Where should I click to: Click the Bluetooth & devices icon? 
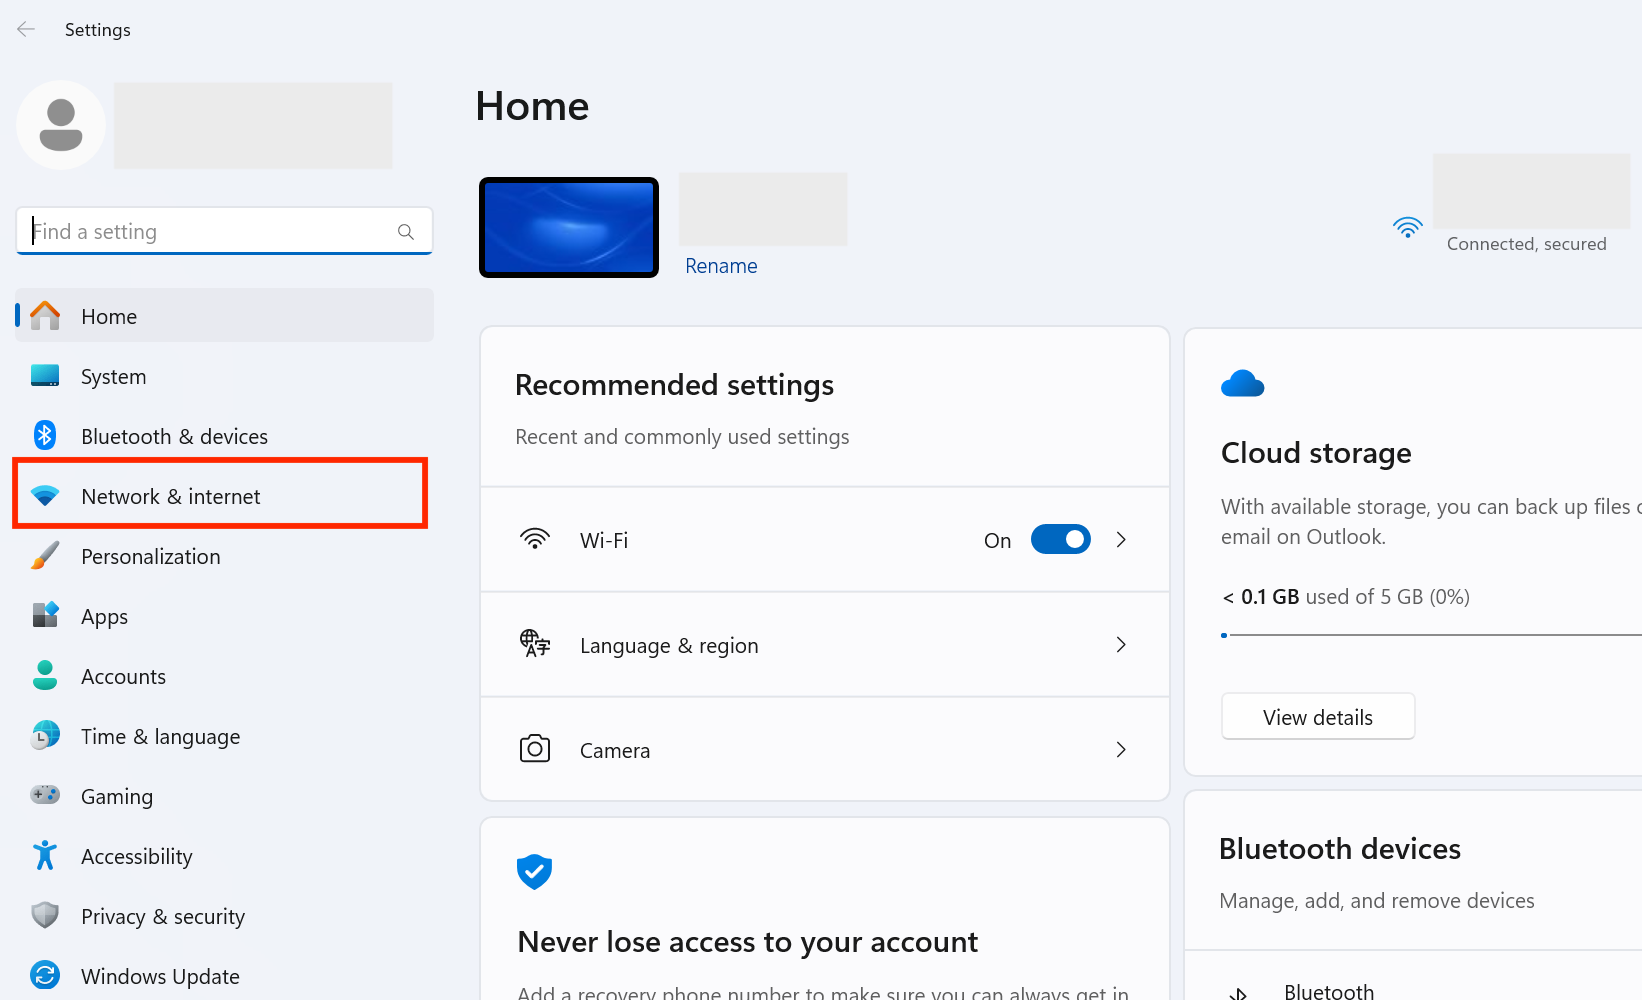coord(45,436)
